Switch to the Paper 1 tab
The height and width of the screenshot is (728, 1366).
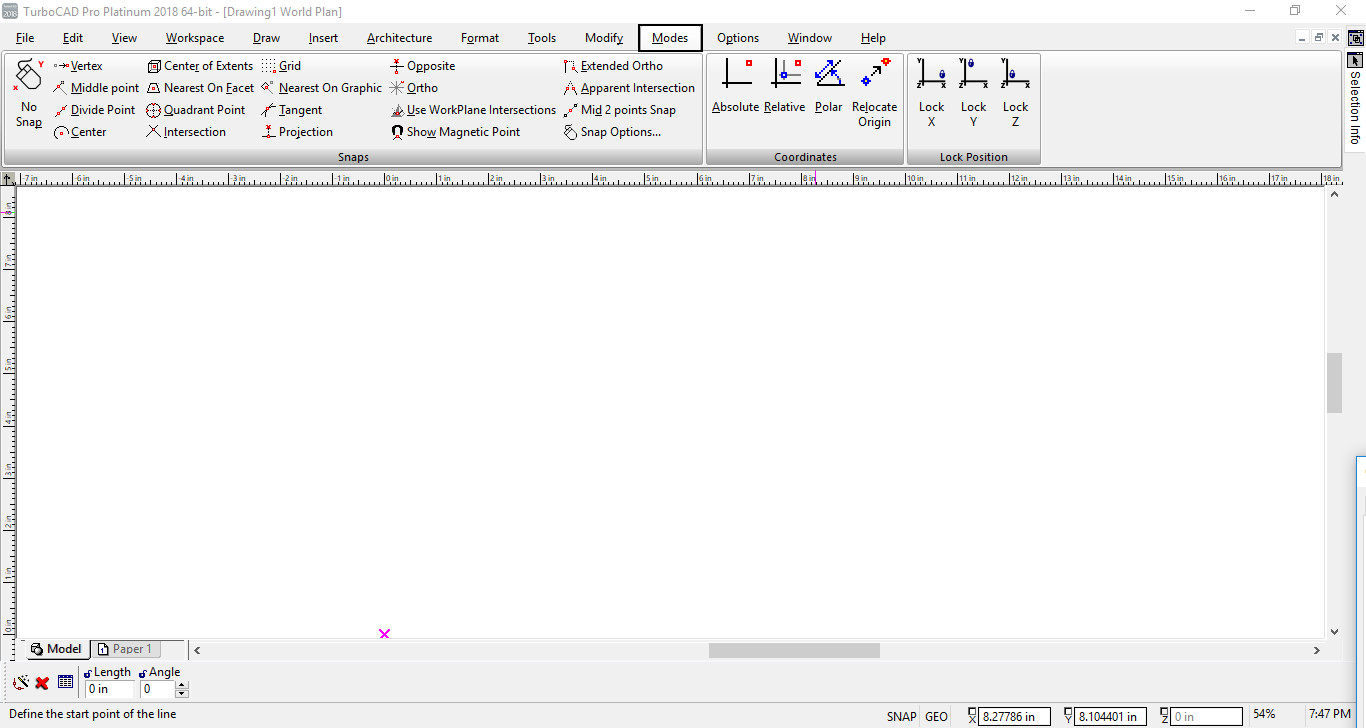(125, 649)
